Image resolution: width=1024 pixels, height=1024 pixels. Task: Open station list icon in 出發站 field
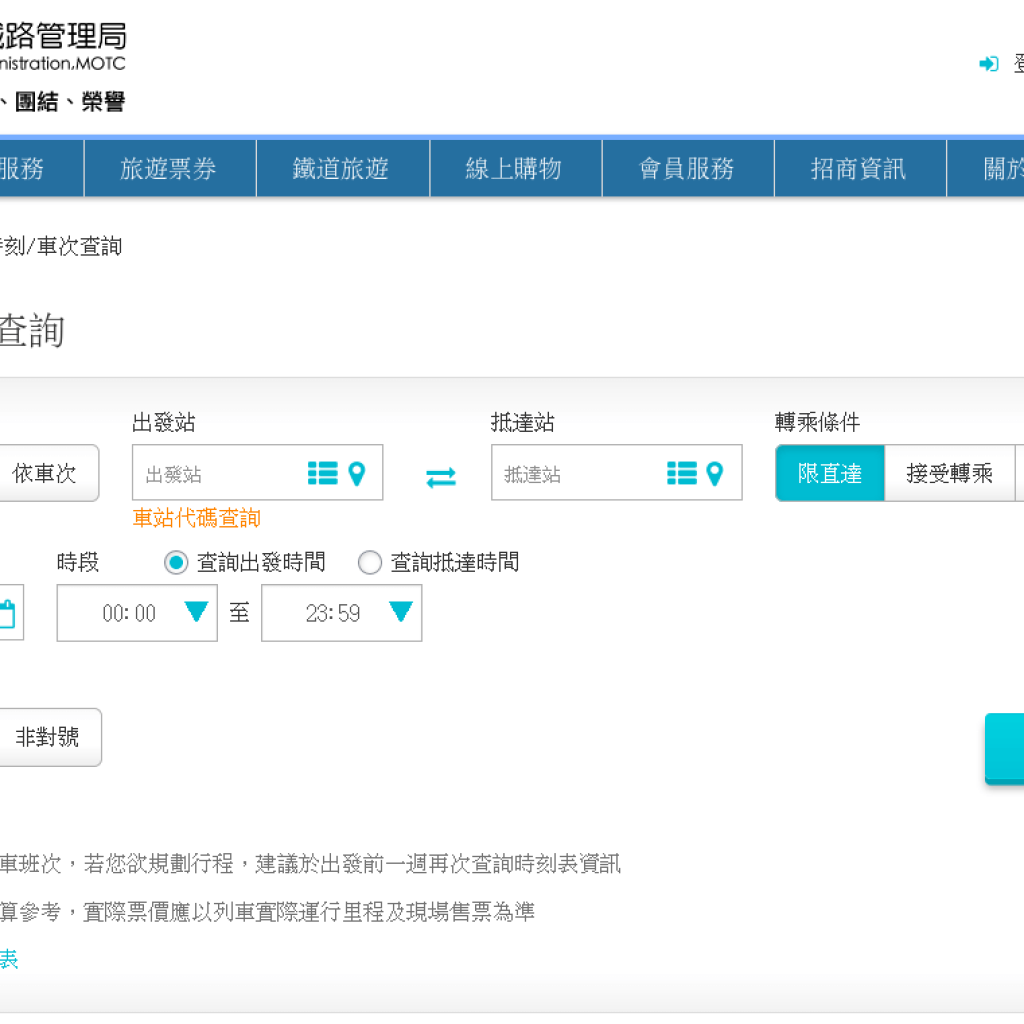[x=322, y=473]
